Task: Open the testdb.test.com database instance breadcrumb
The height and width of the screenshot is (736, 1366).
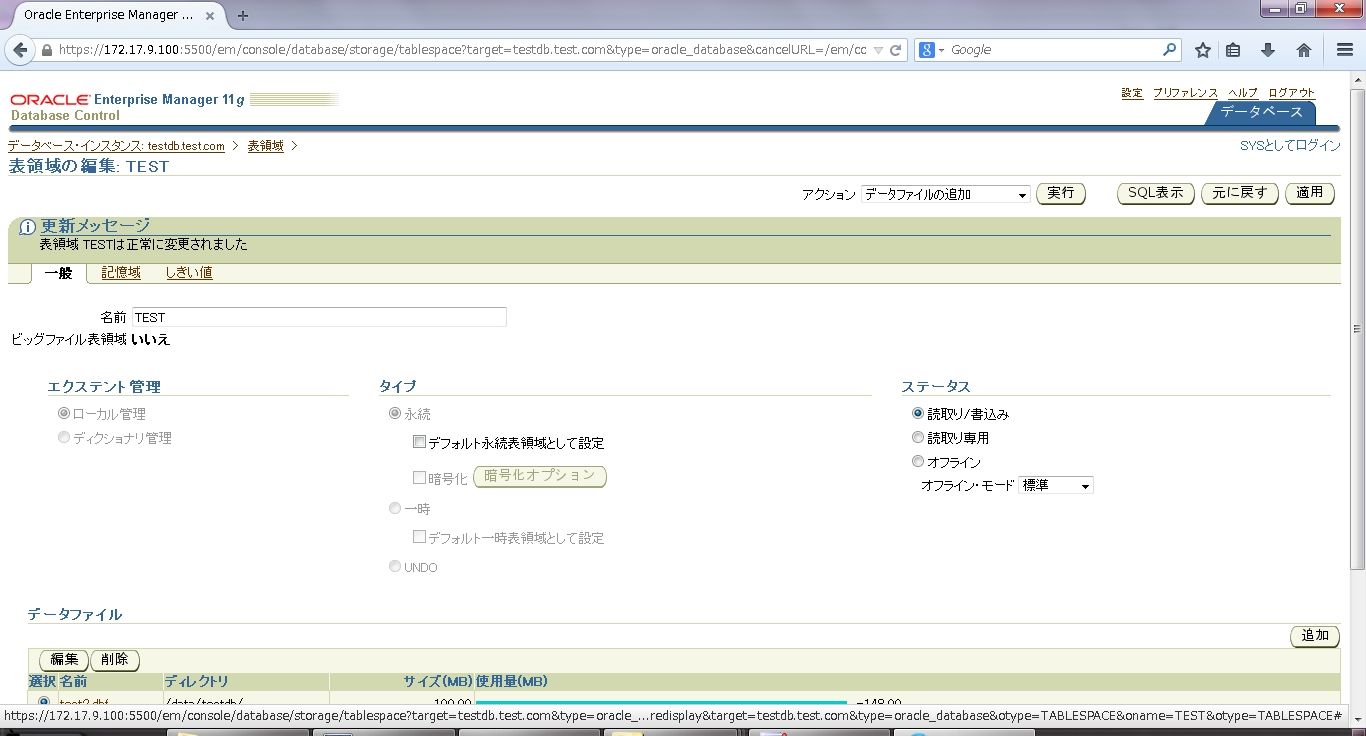Action: click(x=116, y=146)
